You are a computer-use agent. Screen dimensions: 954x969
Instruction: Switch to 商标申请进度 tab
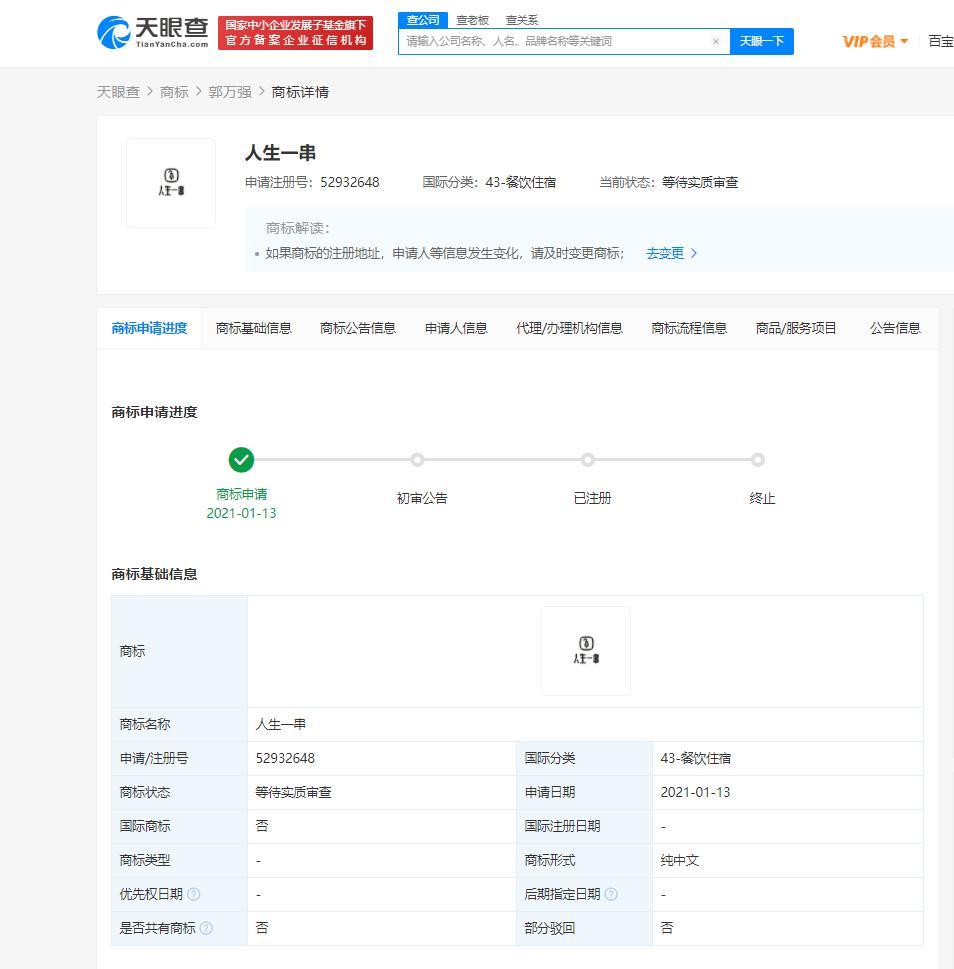[150, 328]
